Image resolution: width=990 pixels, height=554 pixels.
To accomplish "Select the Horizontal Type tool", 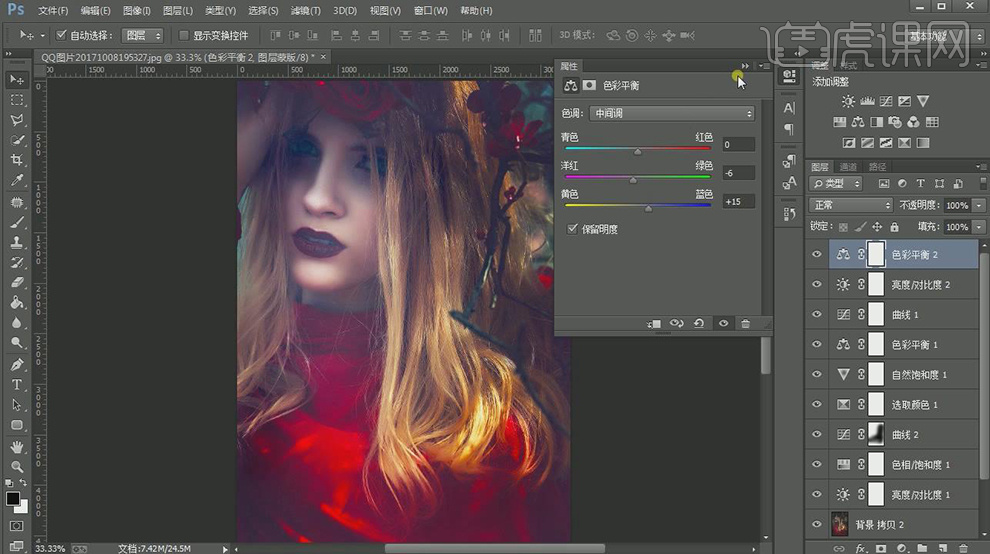I will tap(17, 385).
